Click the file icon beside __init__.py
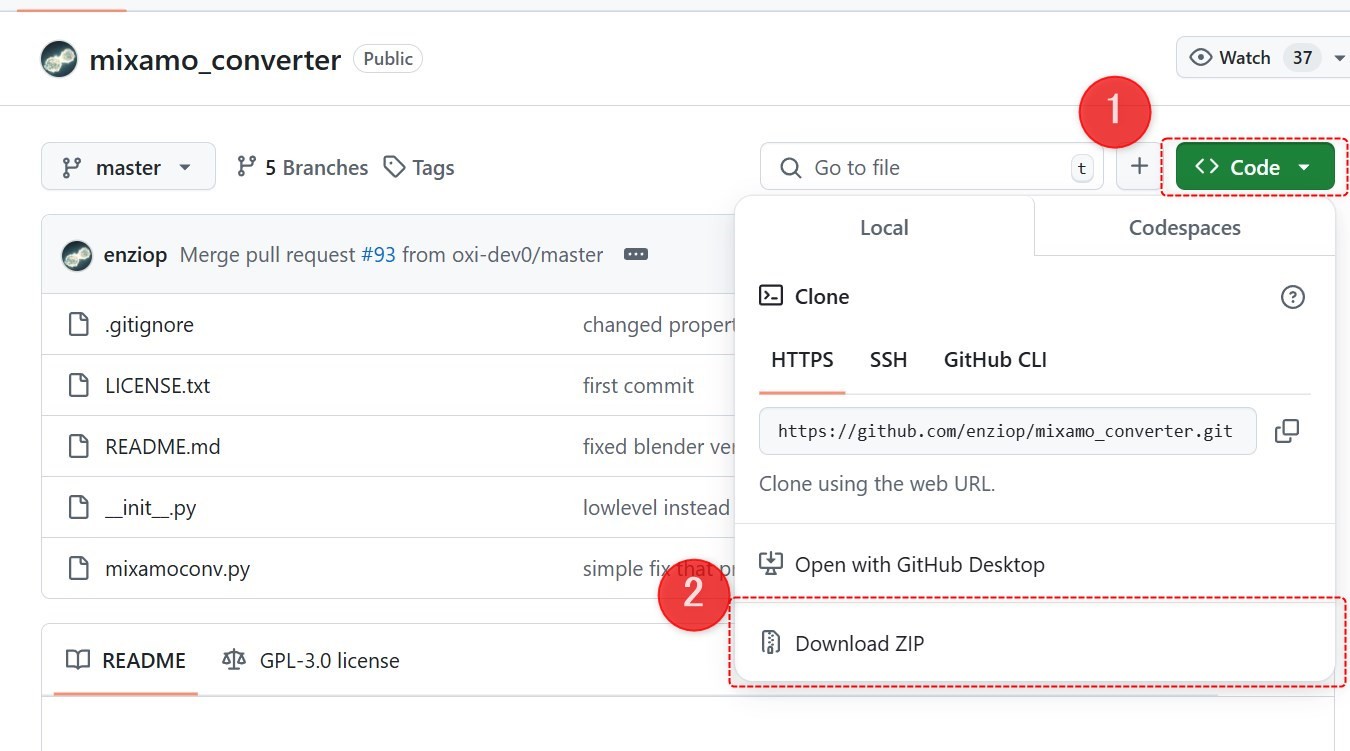This screenshot has height=751, width=1350. pos(78,508)
